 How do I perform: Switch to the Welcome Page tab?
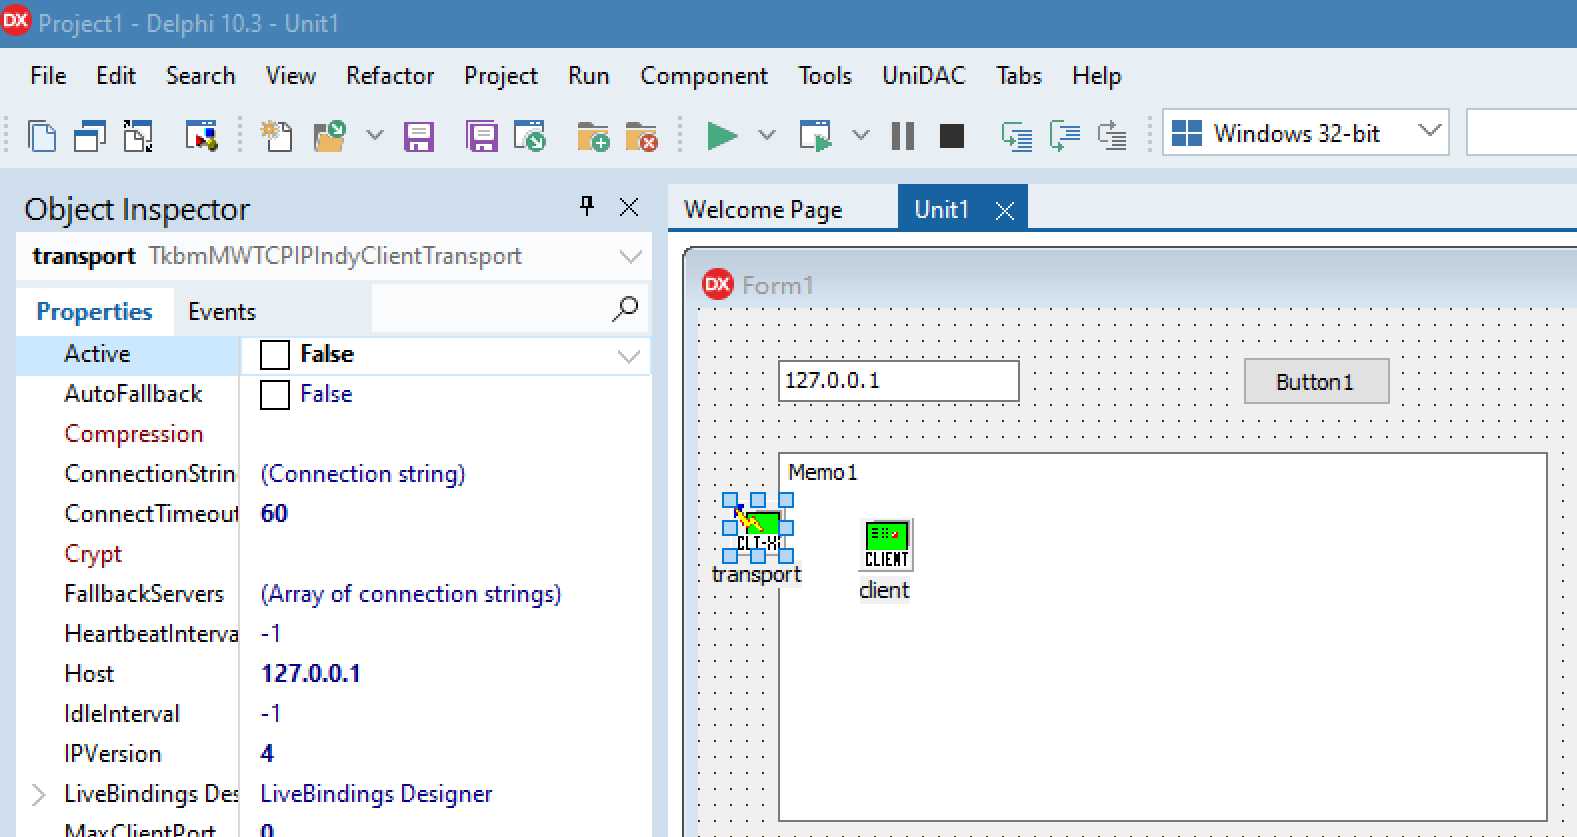tap(763, 210)
